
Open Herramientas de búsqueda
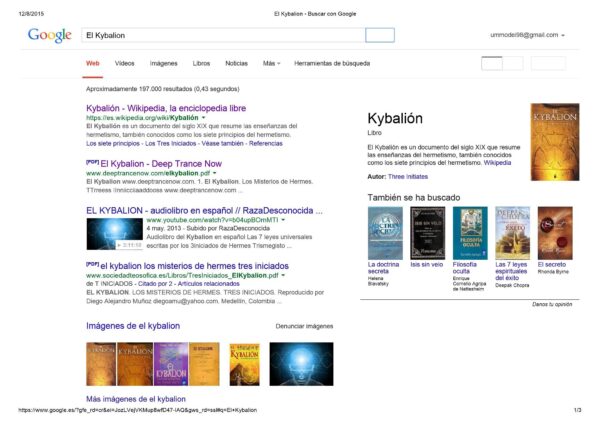[x=332, y=64]
